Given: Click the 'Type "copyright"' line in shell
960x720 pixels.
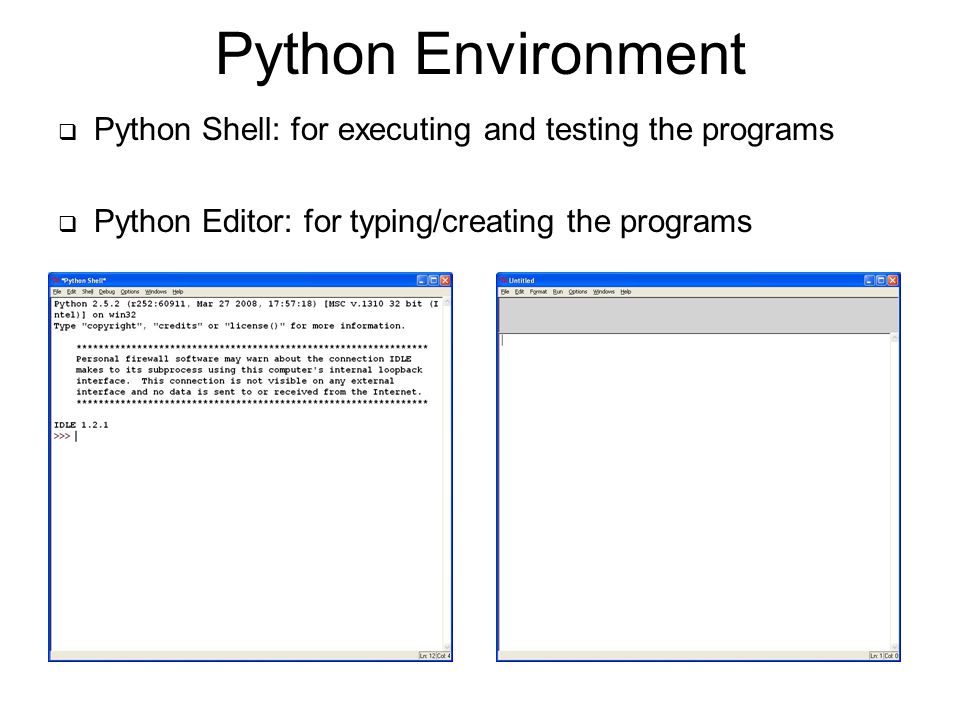Looking at the screenshot, I should click(229, 326).
